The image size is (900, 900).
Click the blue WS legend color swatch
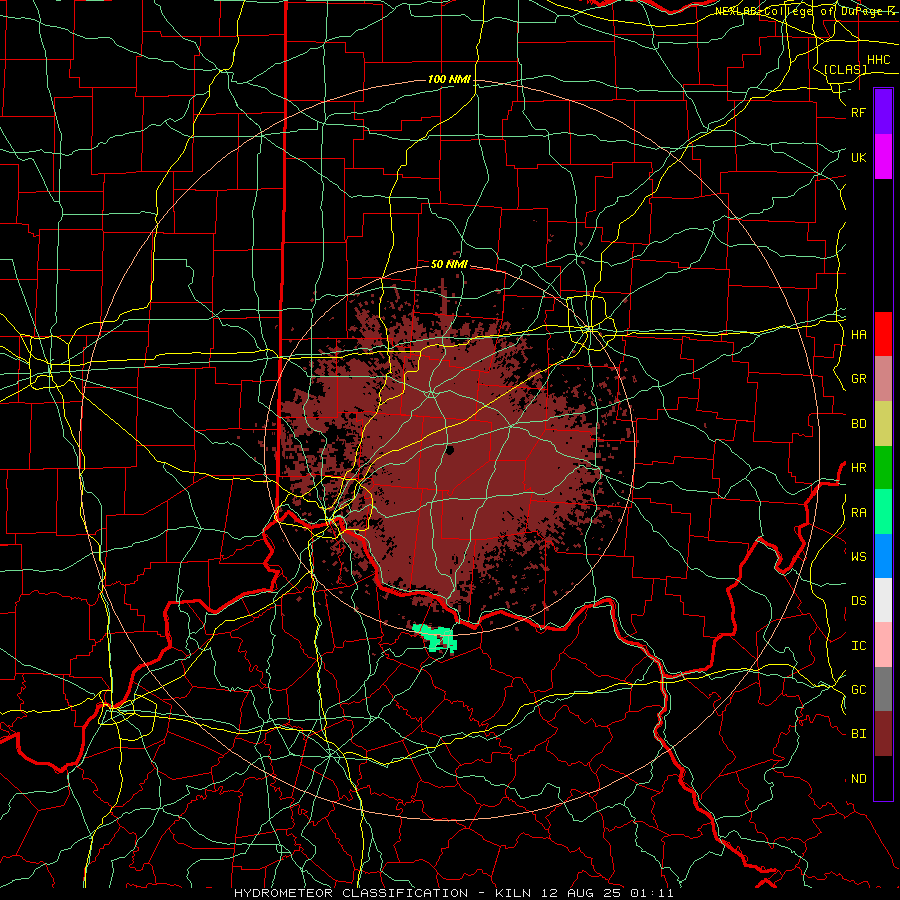pos(883,556)
